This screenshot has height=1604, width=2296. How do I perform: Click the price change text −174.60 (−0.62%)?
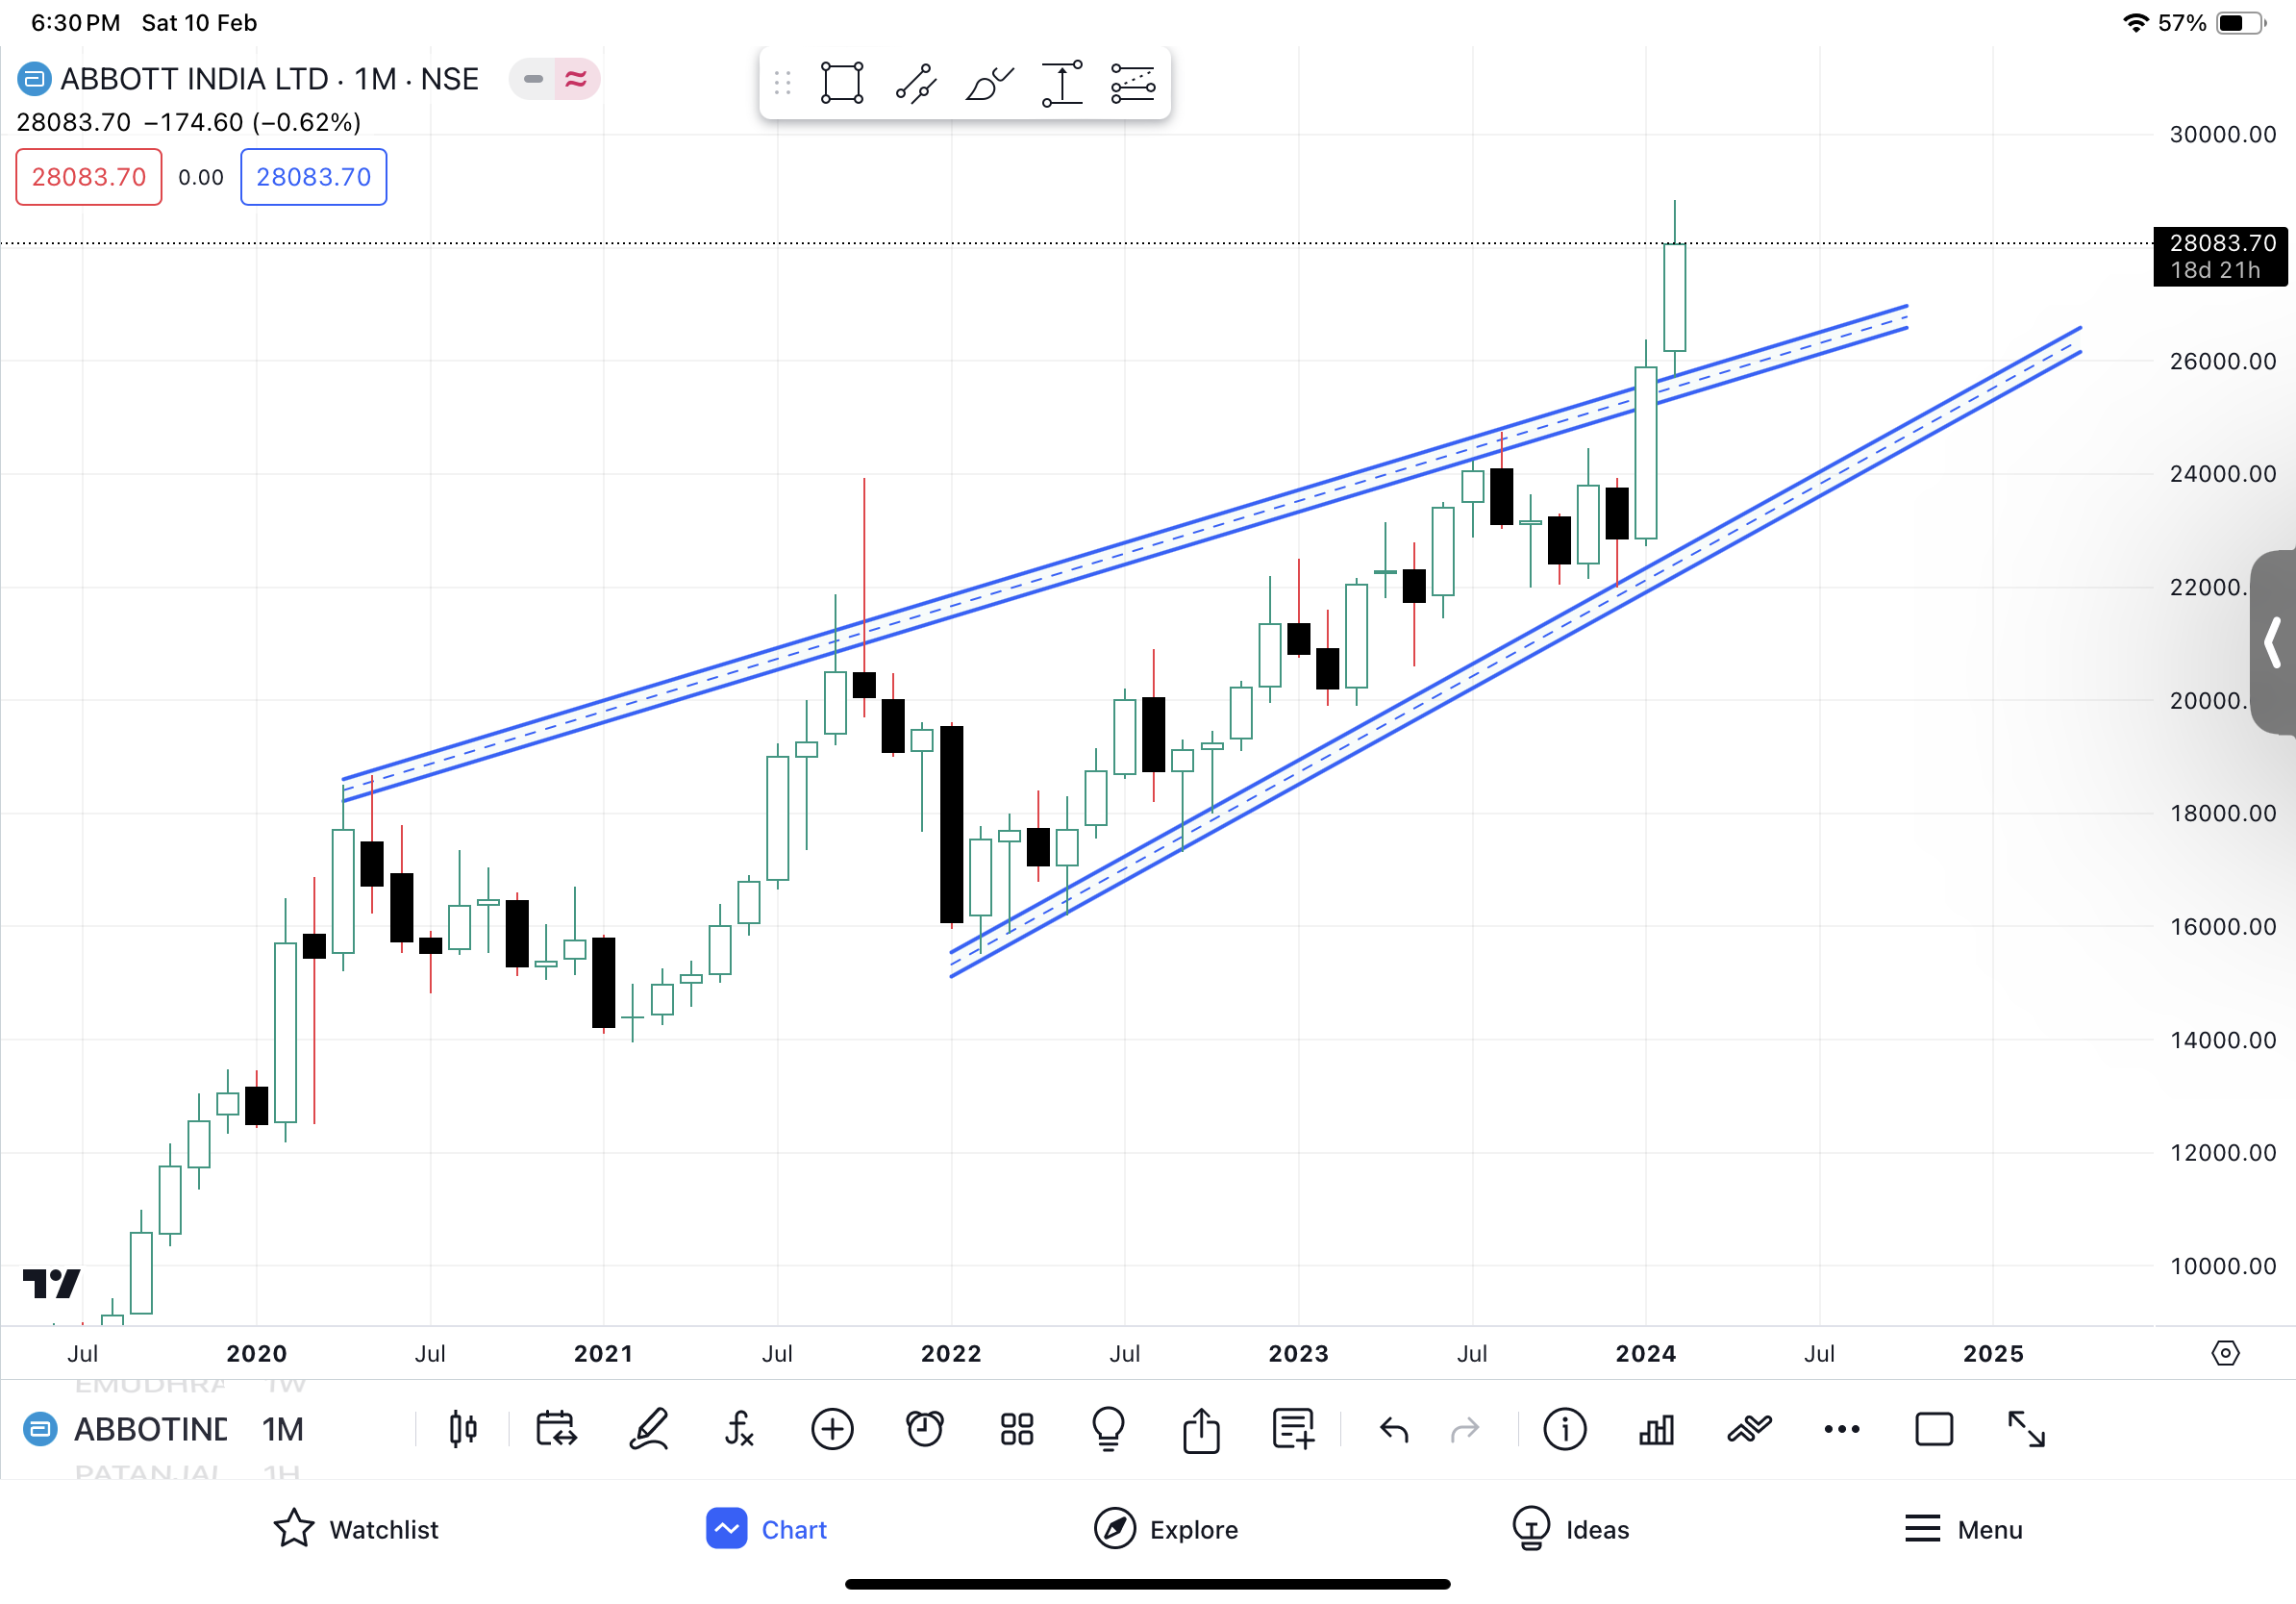pyautogui.click(x=252, y=122)
